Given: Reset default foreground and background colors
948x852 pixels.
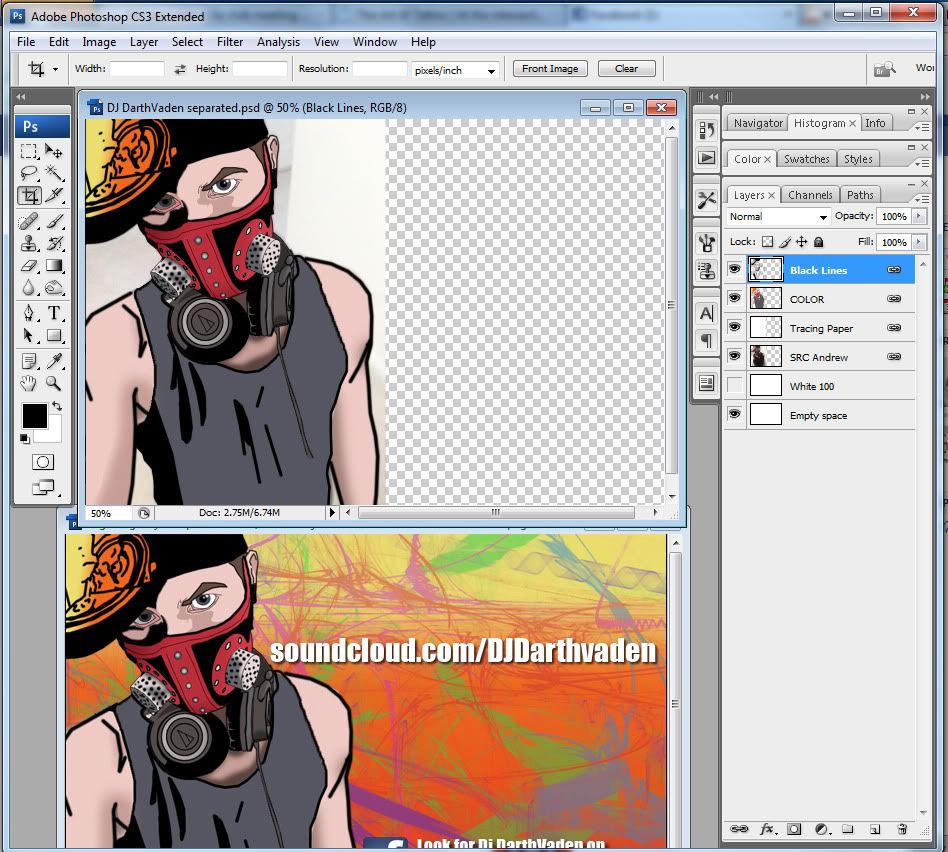Looking at the screenshot, I should 24,438.
